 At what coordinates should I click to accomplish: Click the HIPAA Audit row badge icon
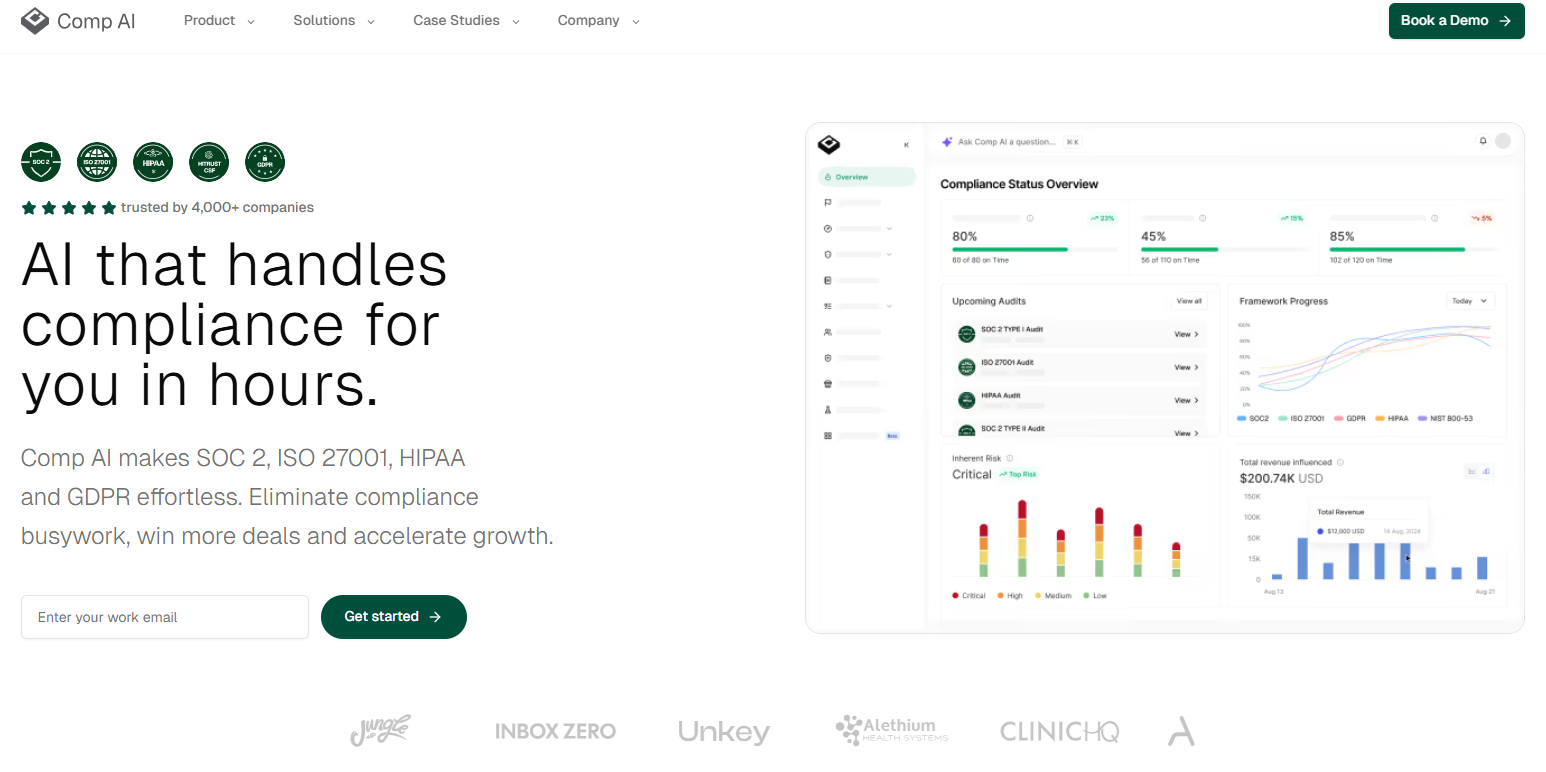click(x=966, y=400)
